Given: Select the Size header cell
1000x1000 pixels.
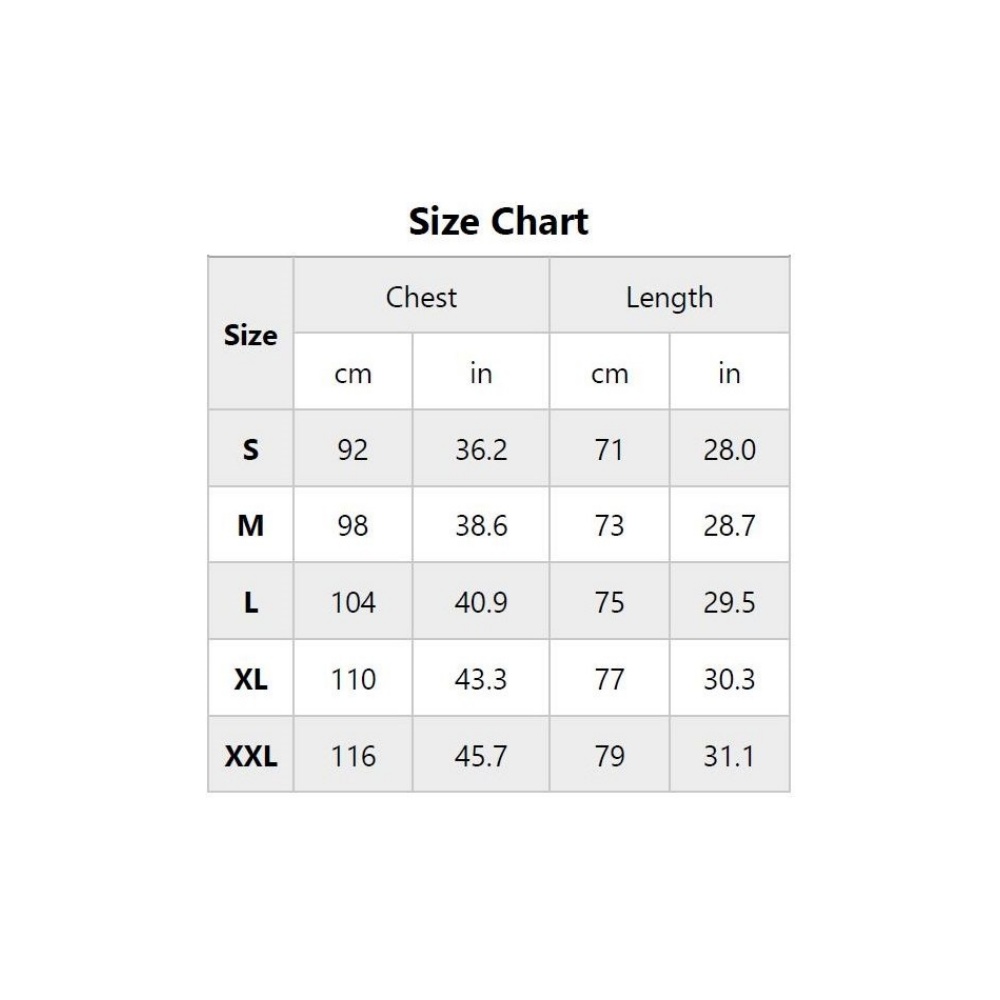Looking at the screenshot, I should tap(250, 335).
